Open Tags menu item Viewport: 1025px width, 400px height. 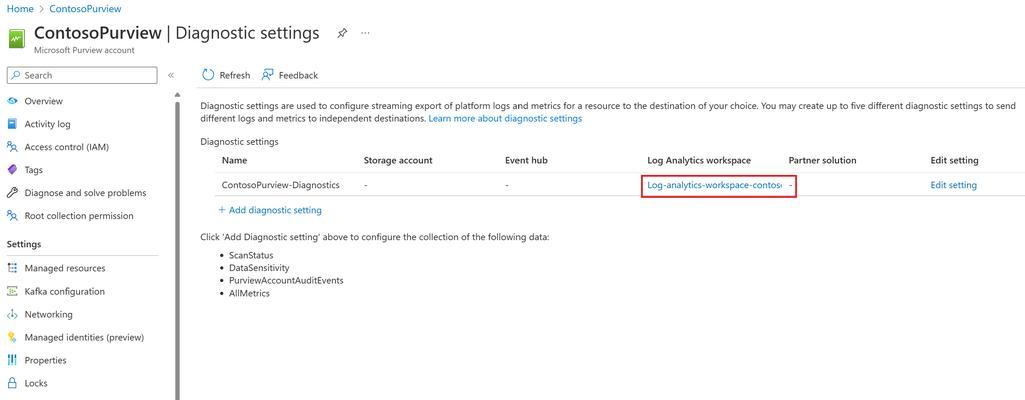click(x=33, y=170)
